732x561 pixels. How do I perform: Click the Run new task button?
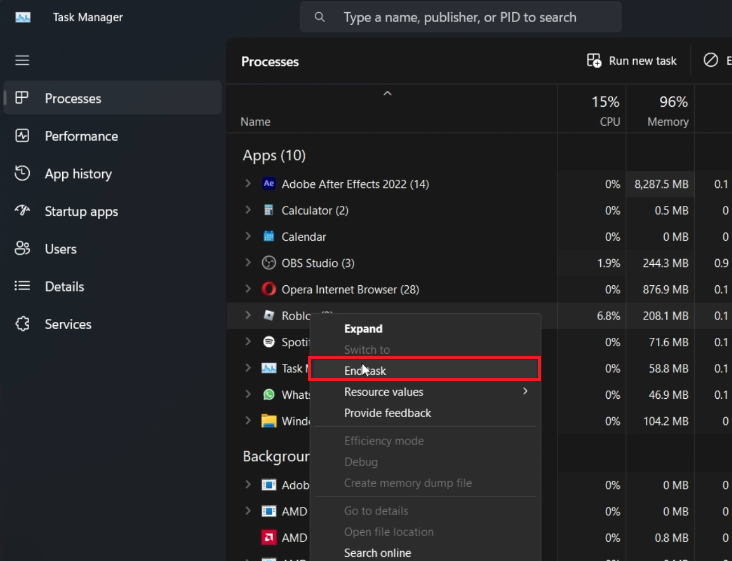pyautogui.click(x=632, y=61)
